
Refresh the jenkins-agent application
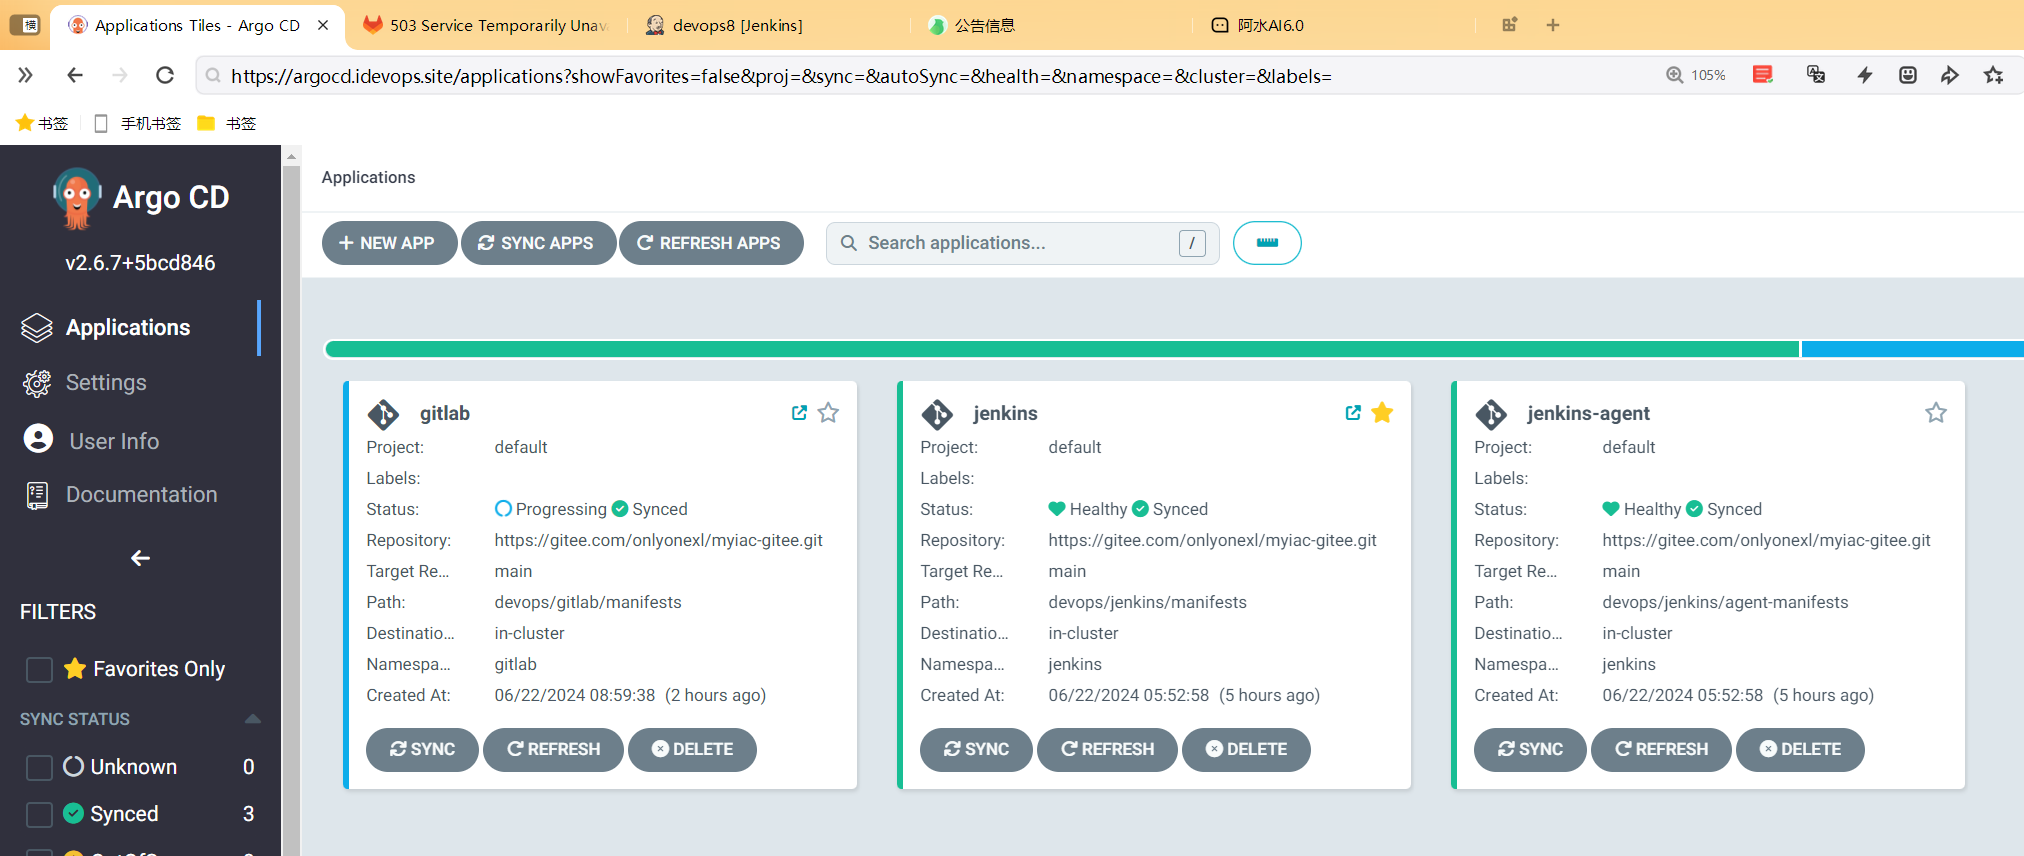[1661, 750]
